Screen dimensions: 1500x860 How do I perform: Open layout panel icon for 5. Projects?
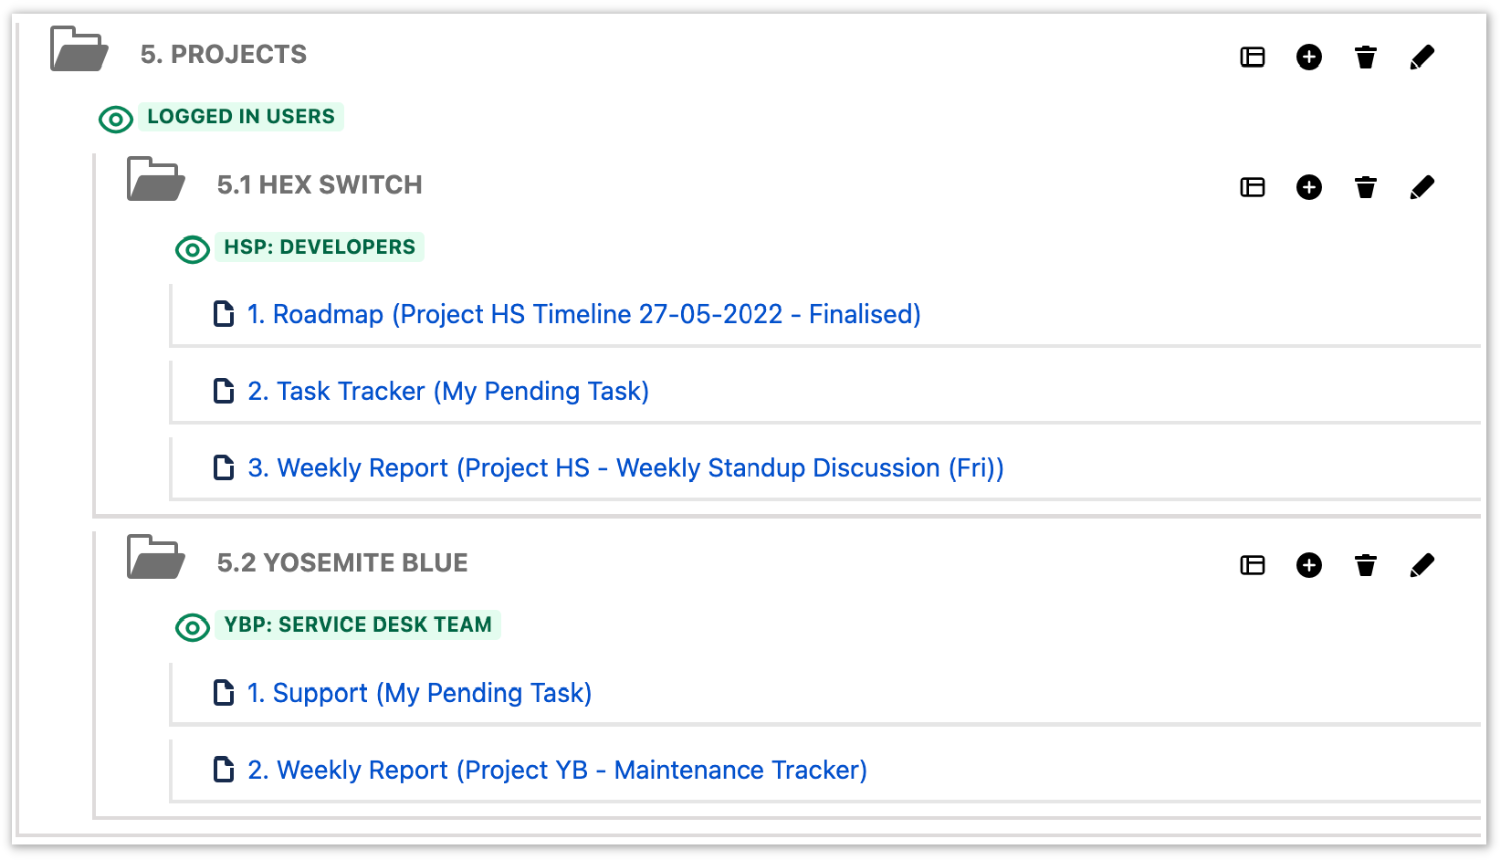[x=1252, y=57]
